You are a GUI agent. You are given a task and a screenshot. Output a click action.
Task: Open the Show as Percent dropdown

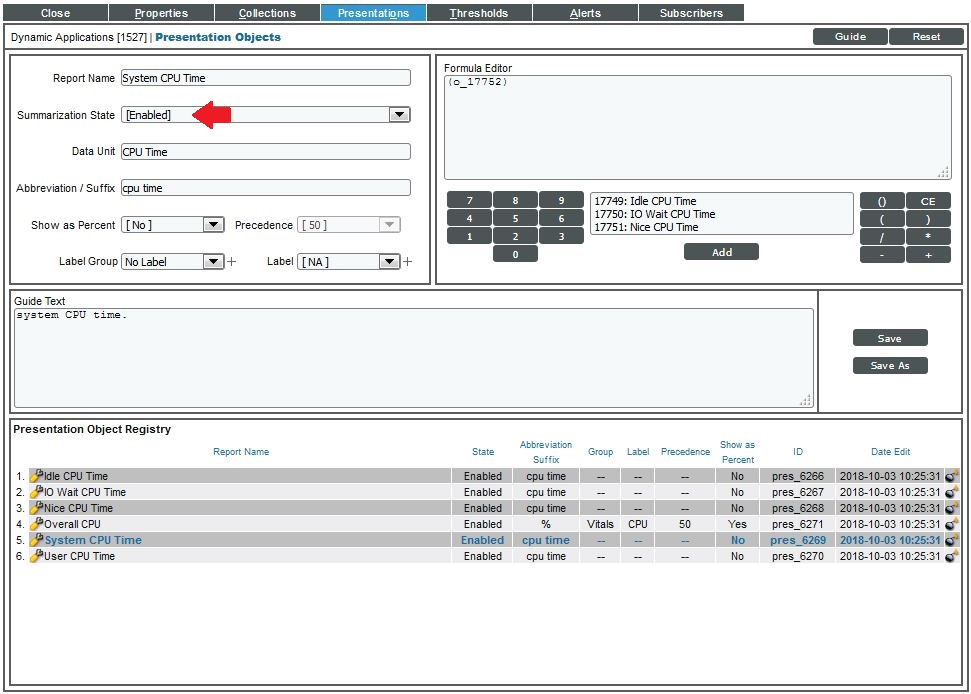pos(215,224)
